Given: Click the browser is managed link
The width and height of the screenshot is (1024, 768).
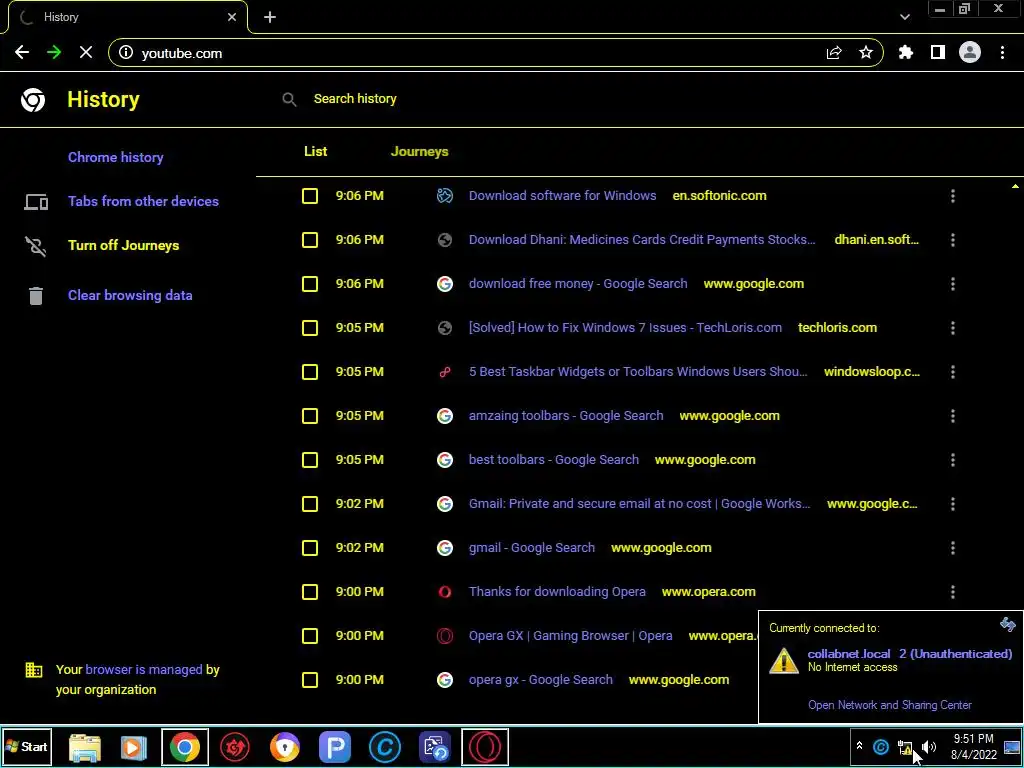Looking at the screenshot, I should (144, 670).
